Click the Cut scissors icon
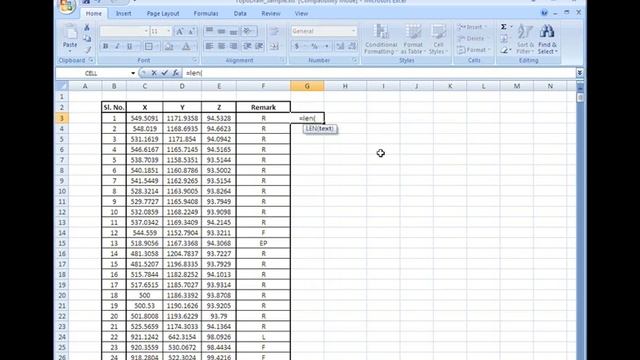This screenshot has width=640, height=360. point(87,28)
